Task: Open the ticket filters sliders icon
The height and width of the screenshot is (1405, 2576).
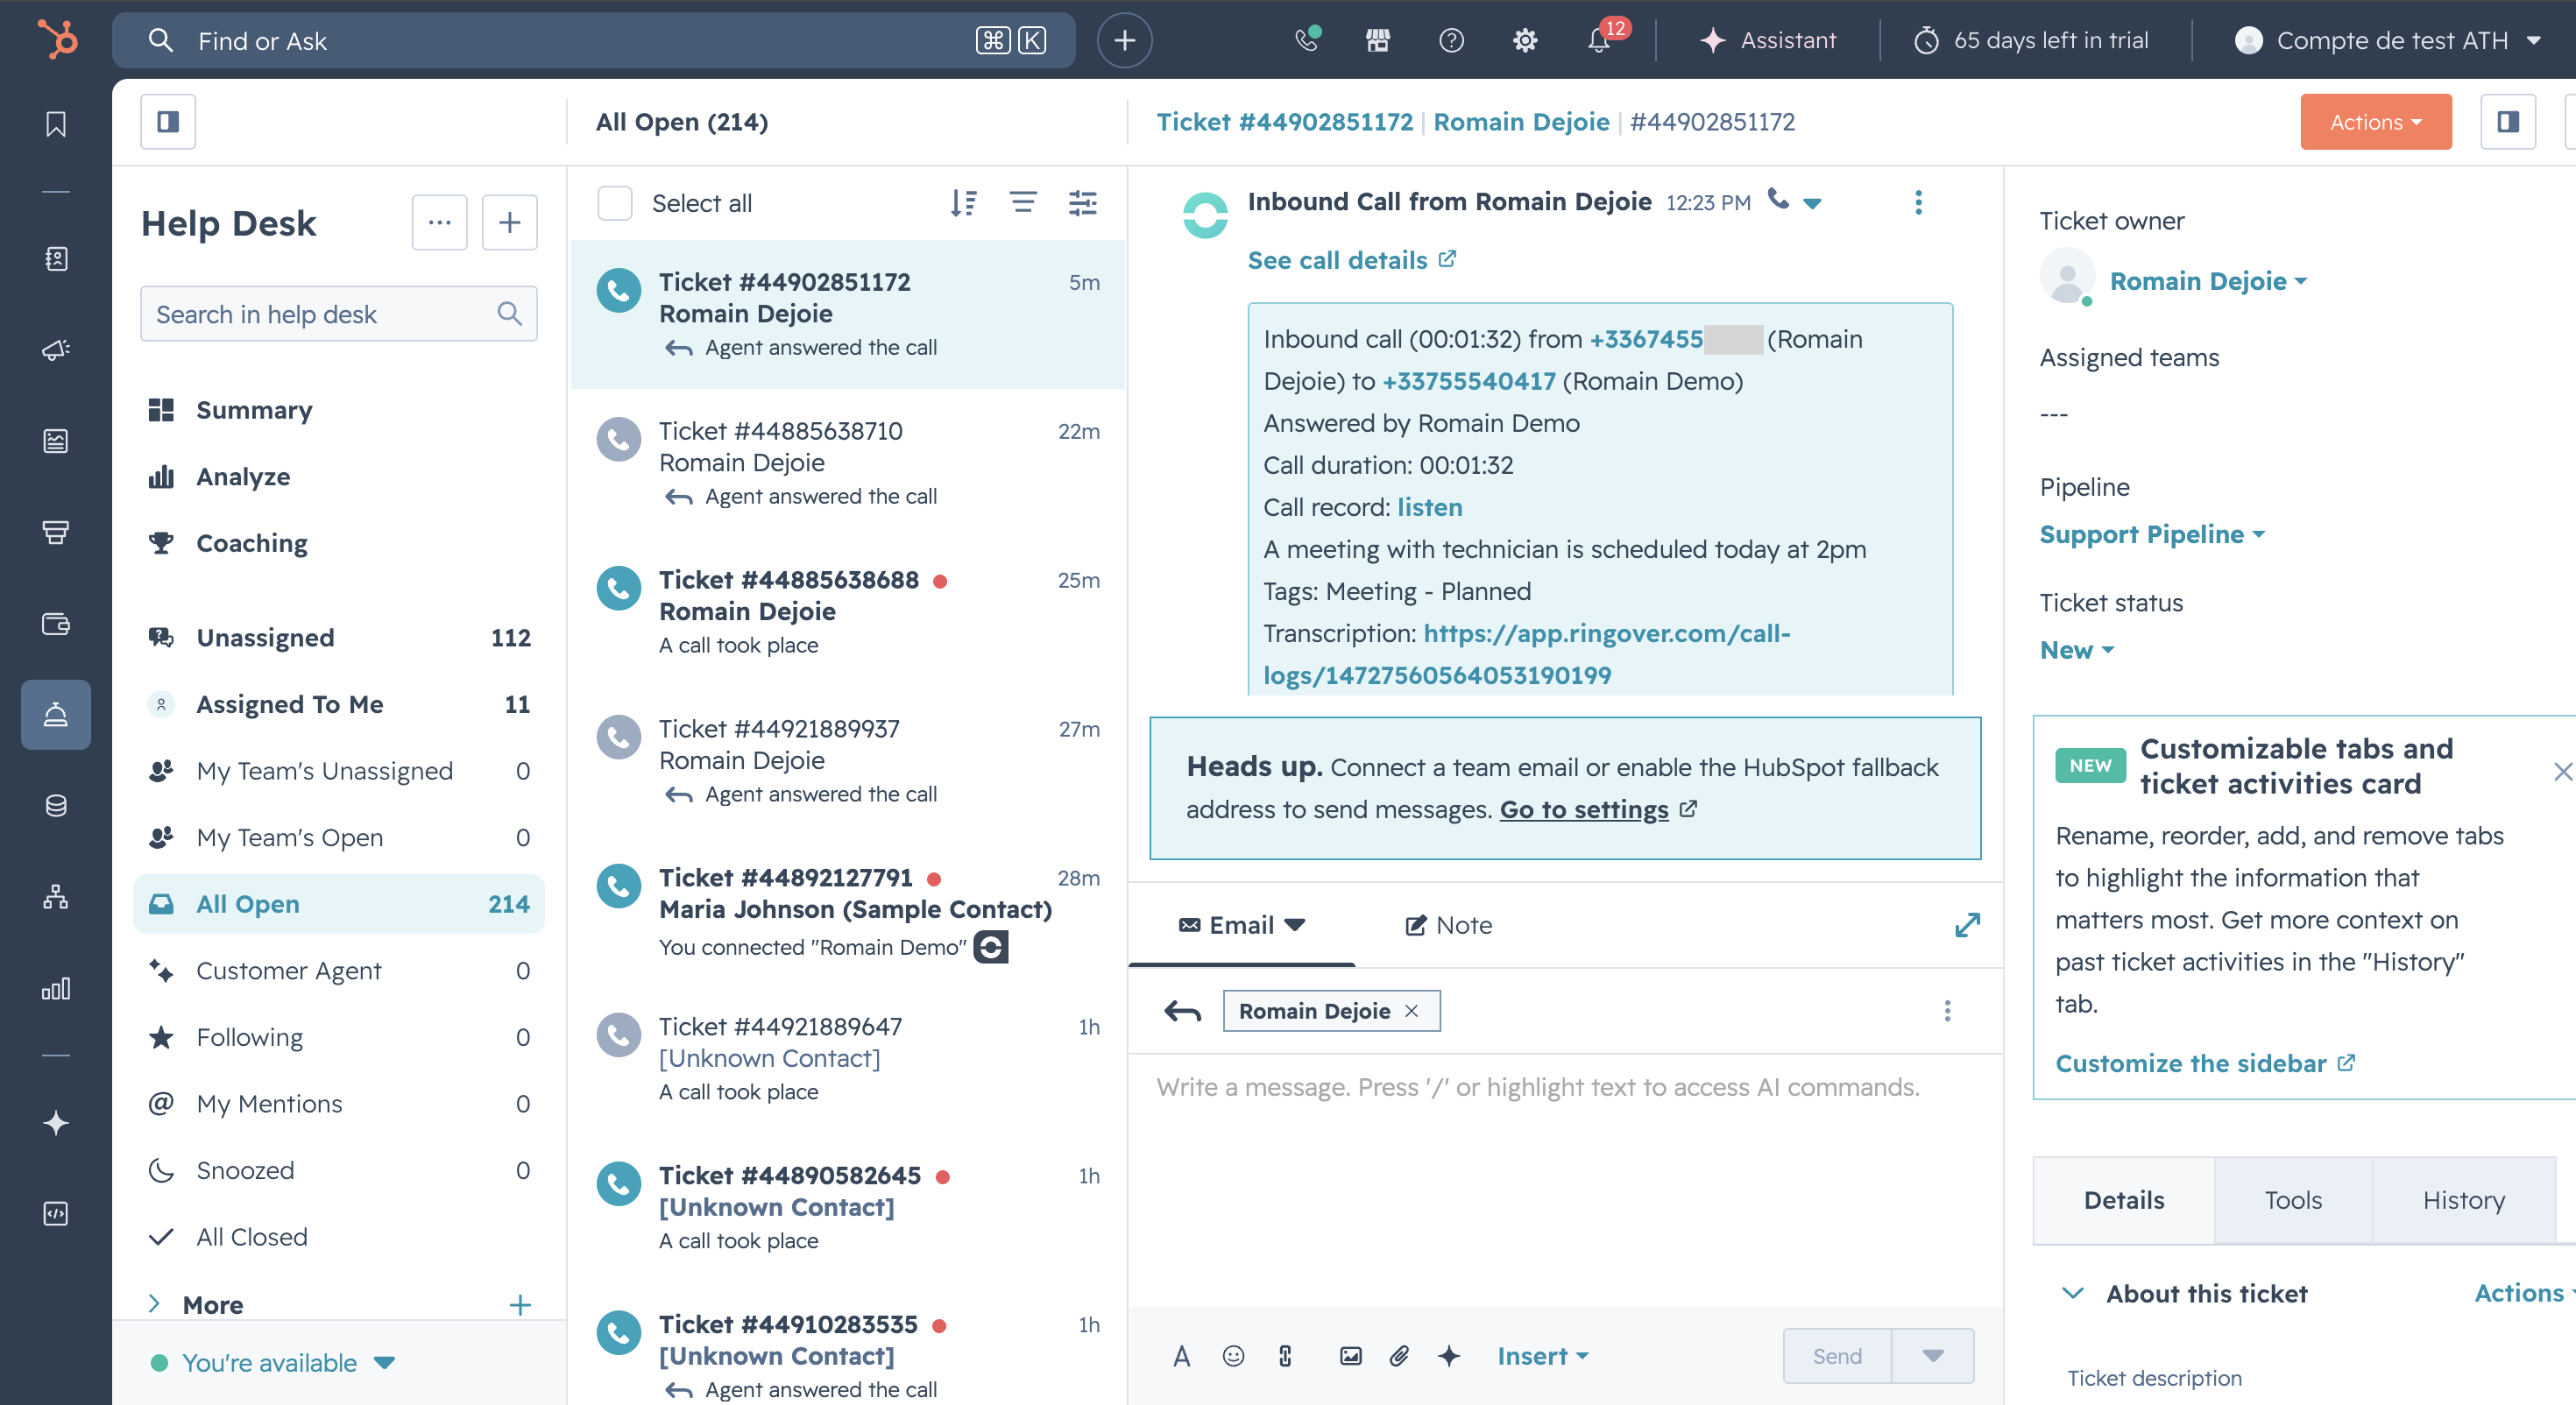Action: [x=1082, y=203]
